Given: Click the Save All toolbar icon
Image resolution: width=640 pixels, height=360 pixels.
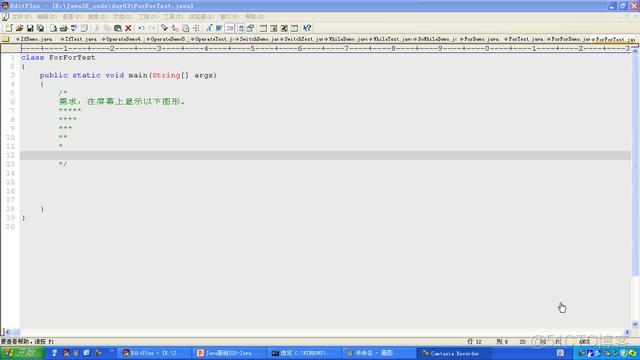Looking at the screenshot, I should tap(40, 28).
